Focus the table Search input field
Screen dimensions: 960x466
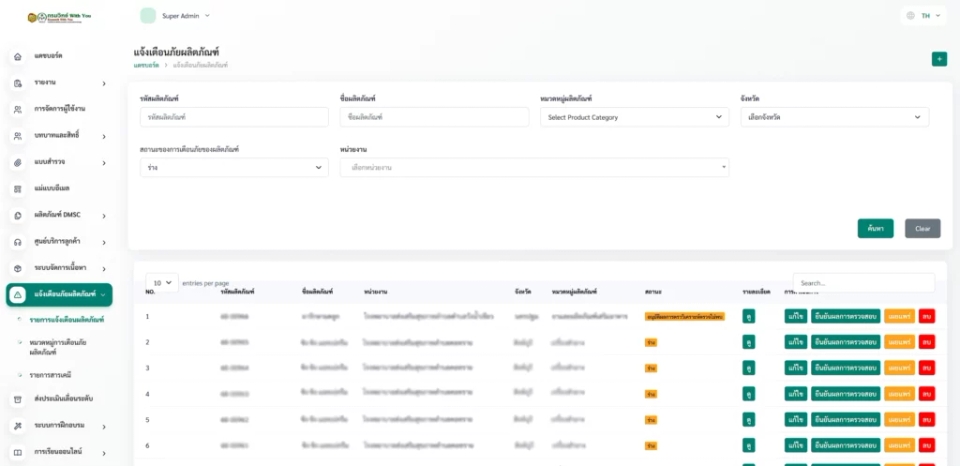coord(864,283)
